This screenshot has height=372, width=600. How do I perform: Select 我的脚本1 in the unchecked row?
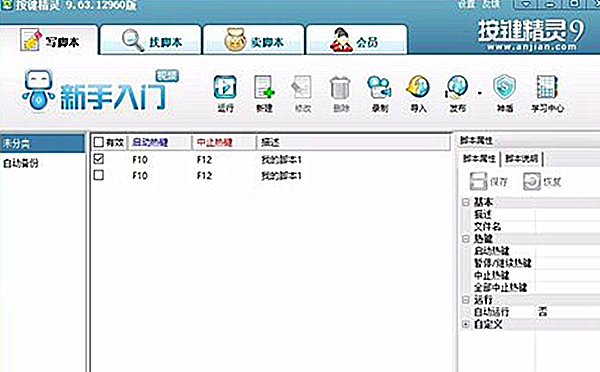point(282,176)
